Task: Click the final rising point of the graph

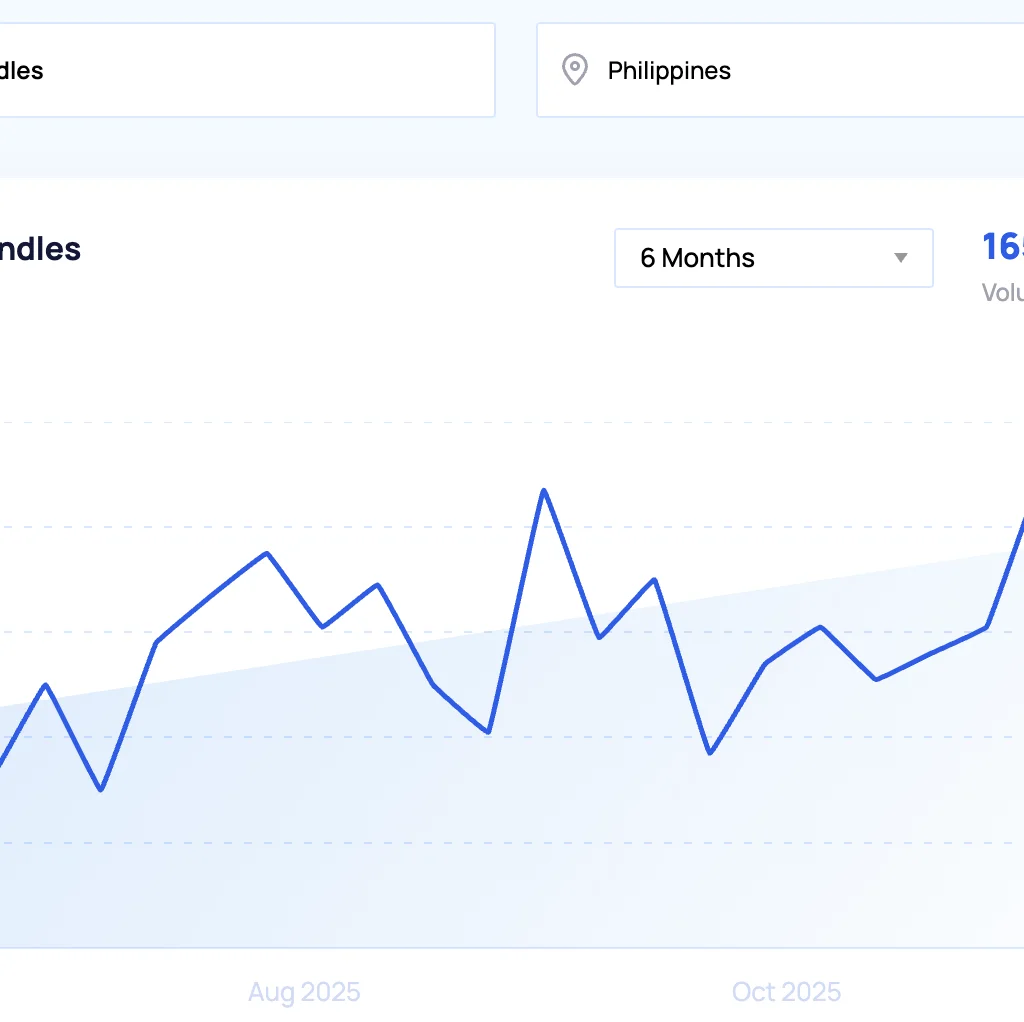Action: (1020, 522)
